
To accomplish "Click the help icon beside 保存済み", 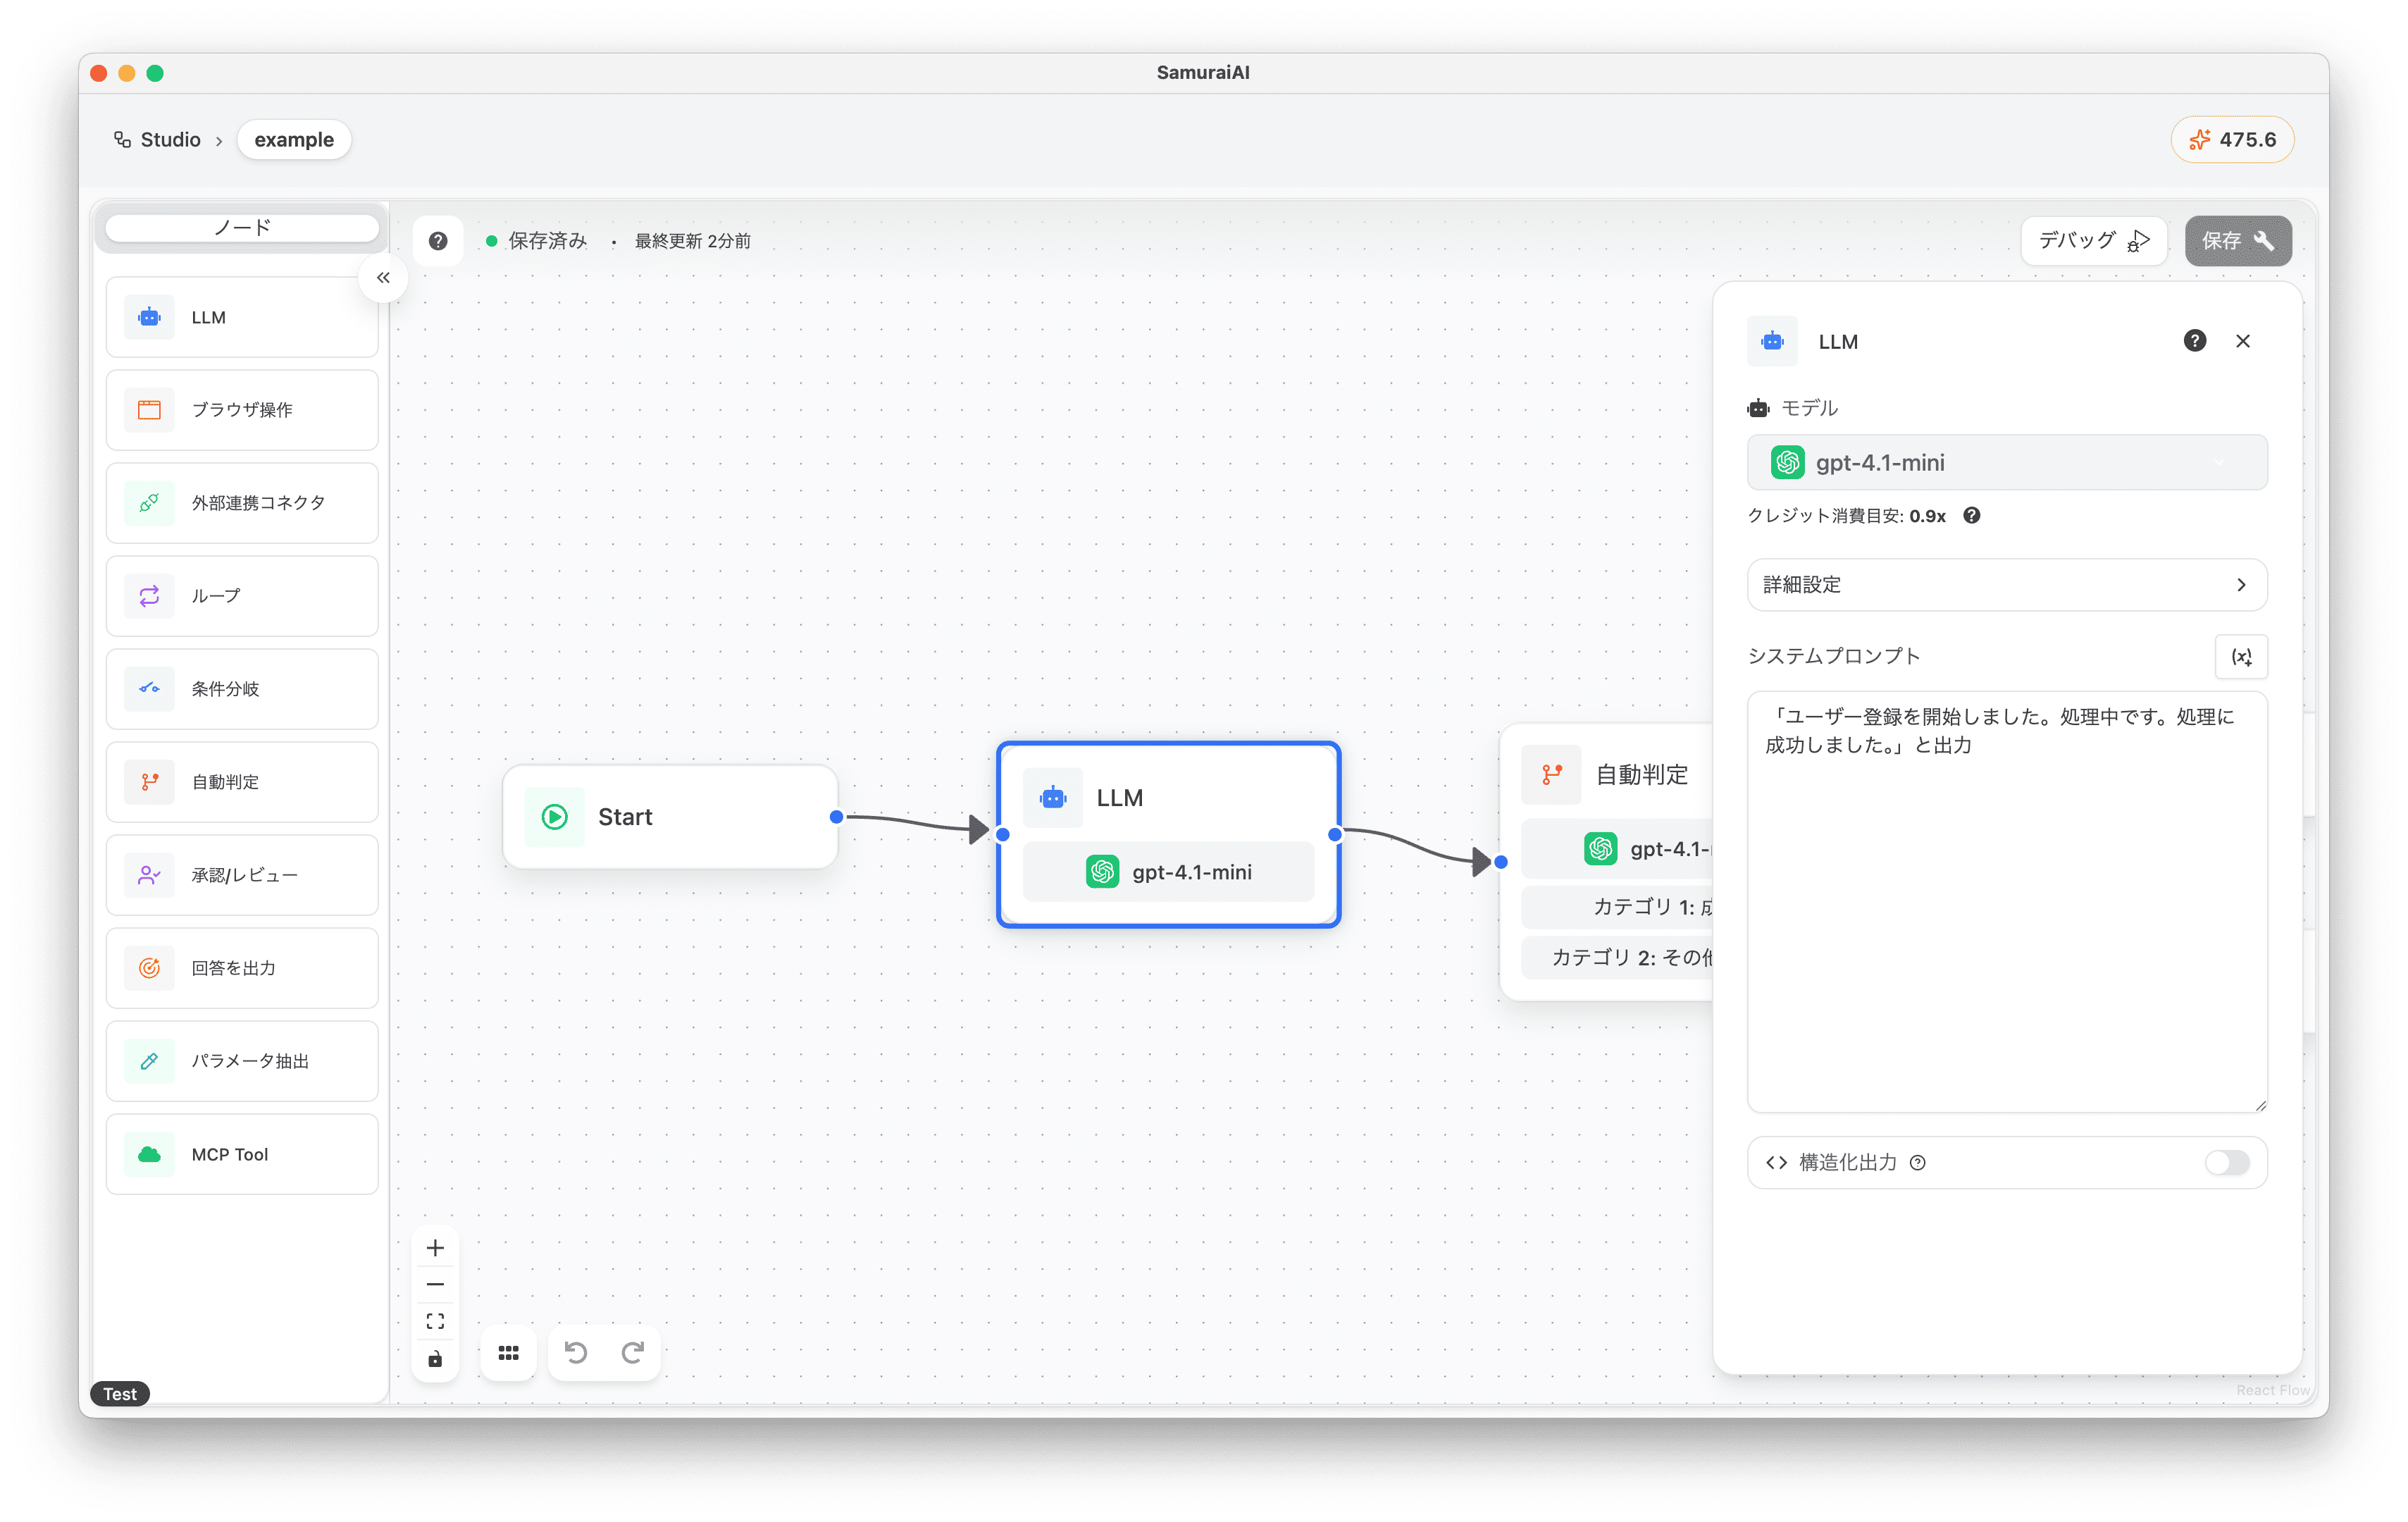I will pyautogui.click(x=438, y=241).
